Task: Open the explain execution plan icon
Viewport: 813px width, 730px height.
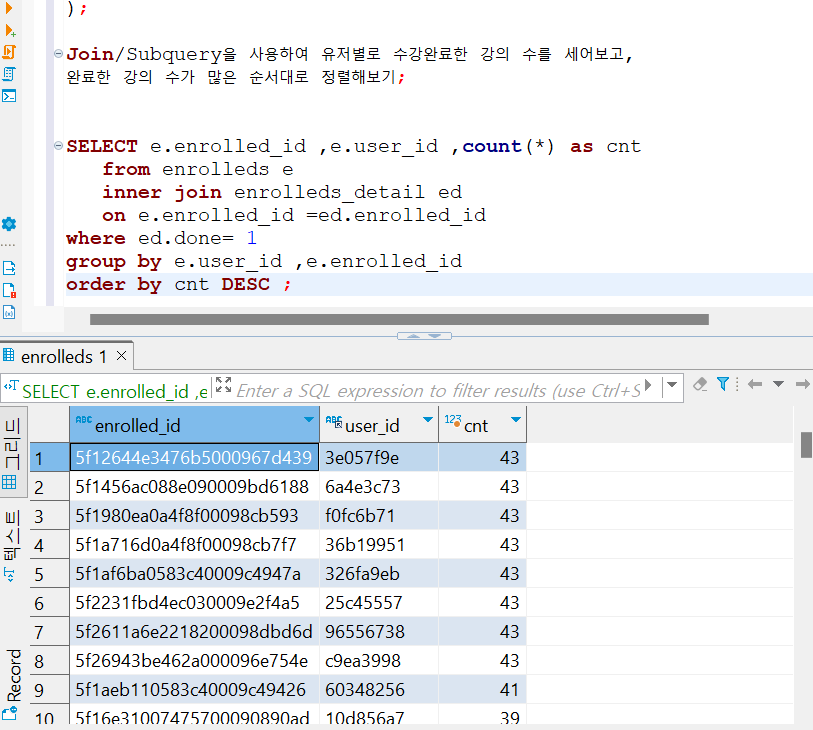Action: point(9,74)
